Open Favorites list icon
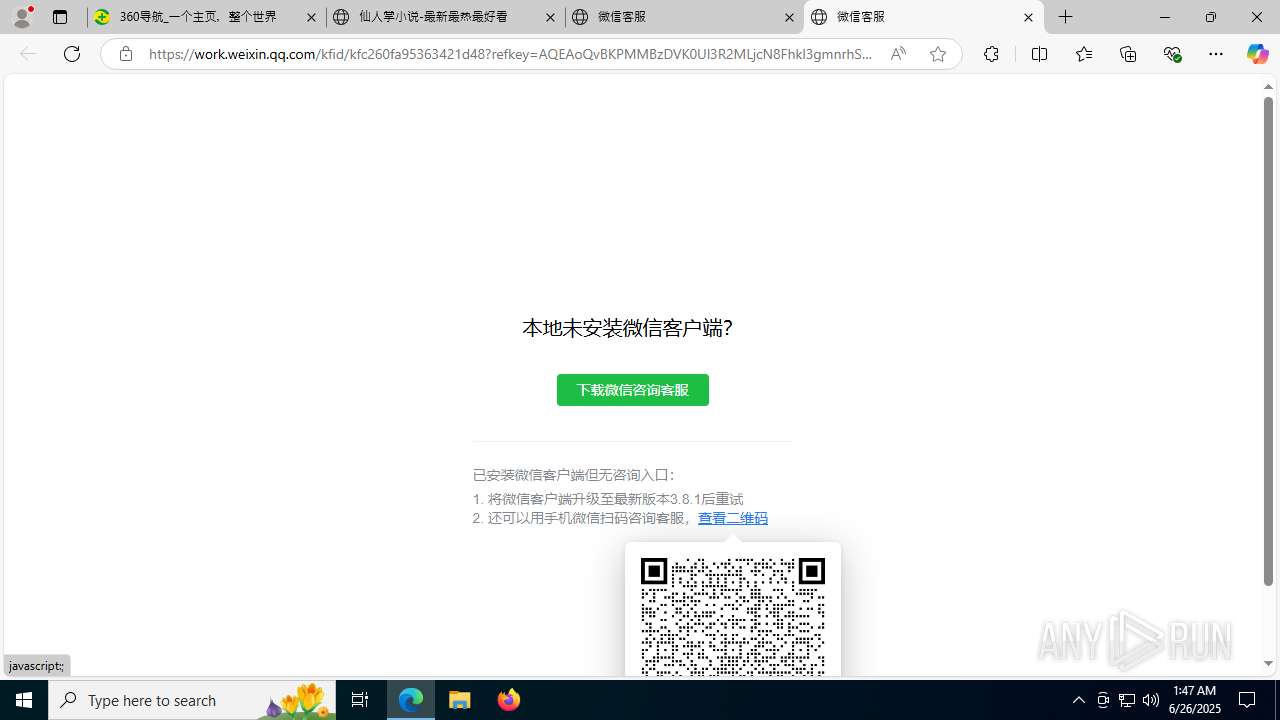The image size is (1280, 720). pyautogui.click(x=1083, y=54)
